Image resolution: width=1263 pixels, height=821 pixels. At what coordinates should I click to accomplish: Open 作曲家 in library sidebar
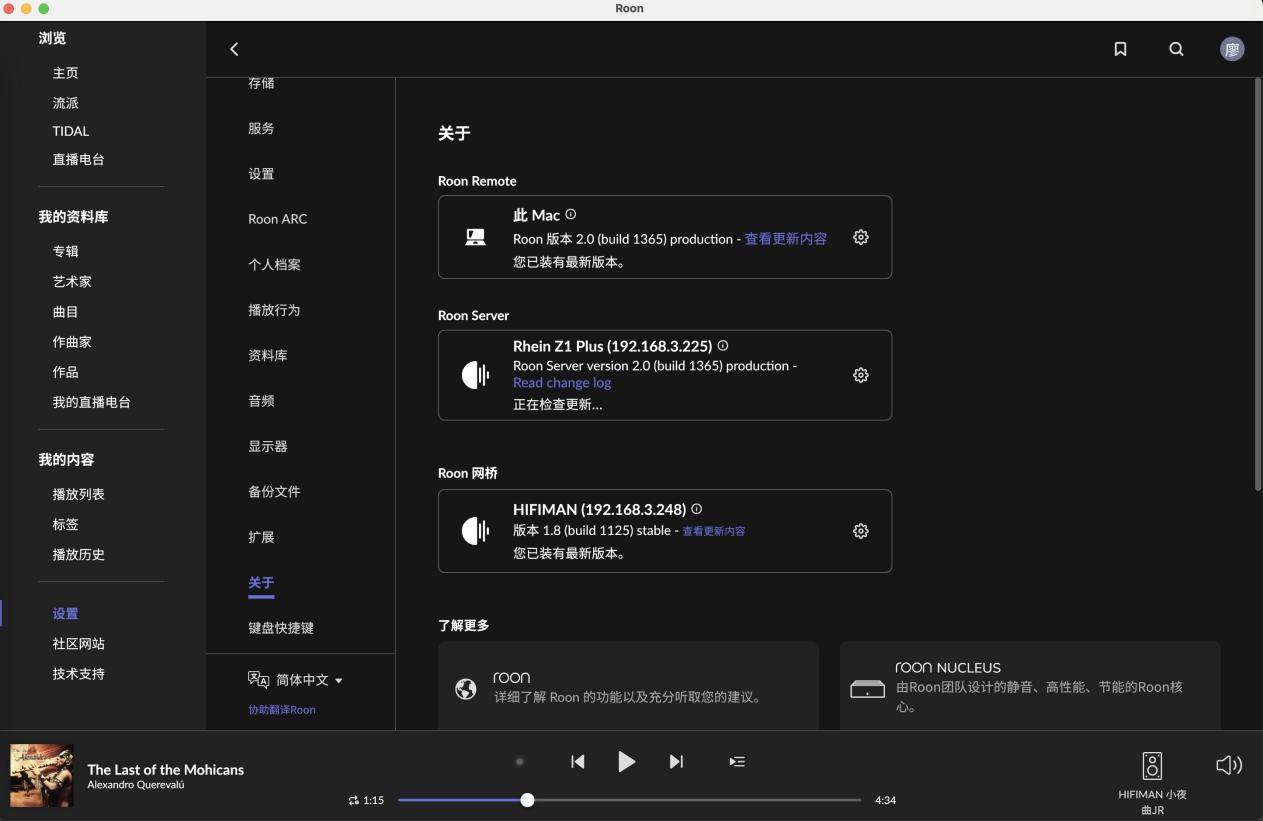click(x=72, y=342)
